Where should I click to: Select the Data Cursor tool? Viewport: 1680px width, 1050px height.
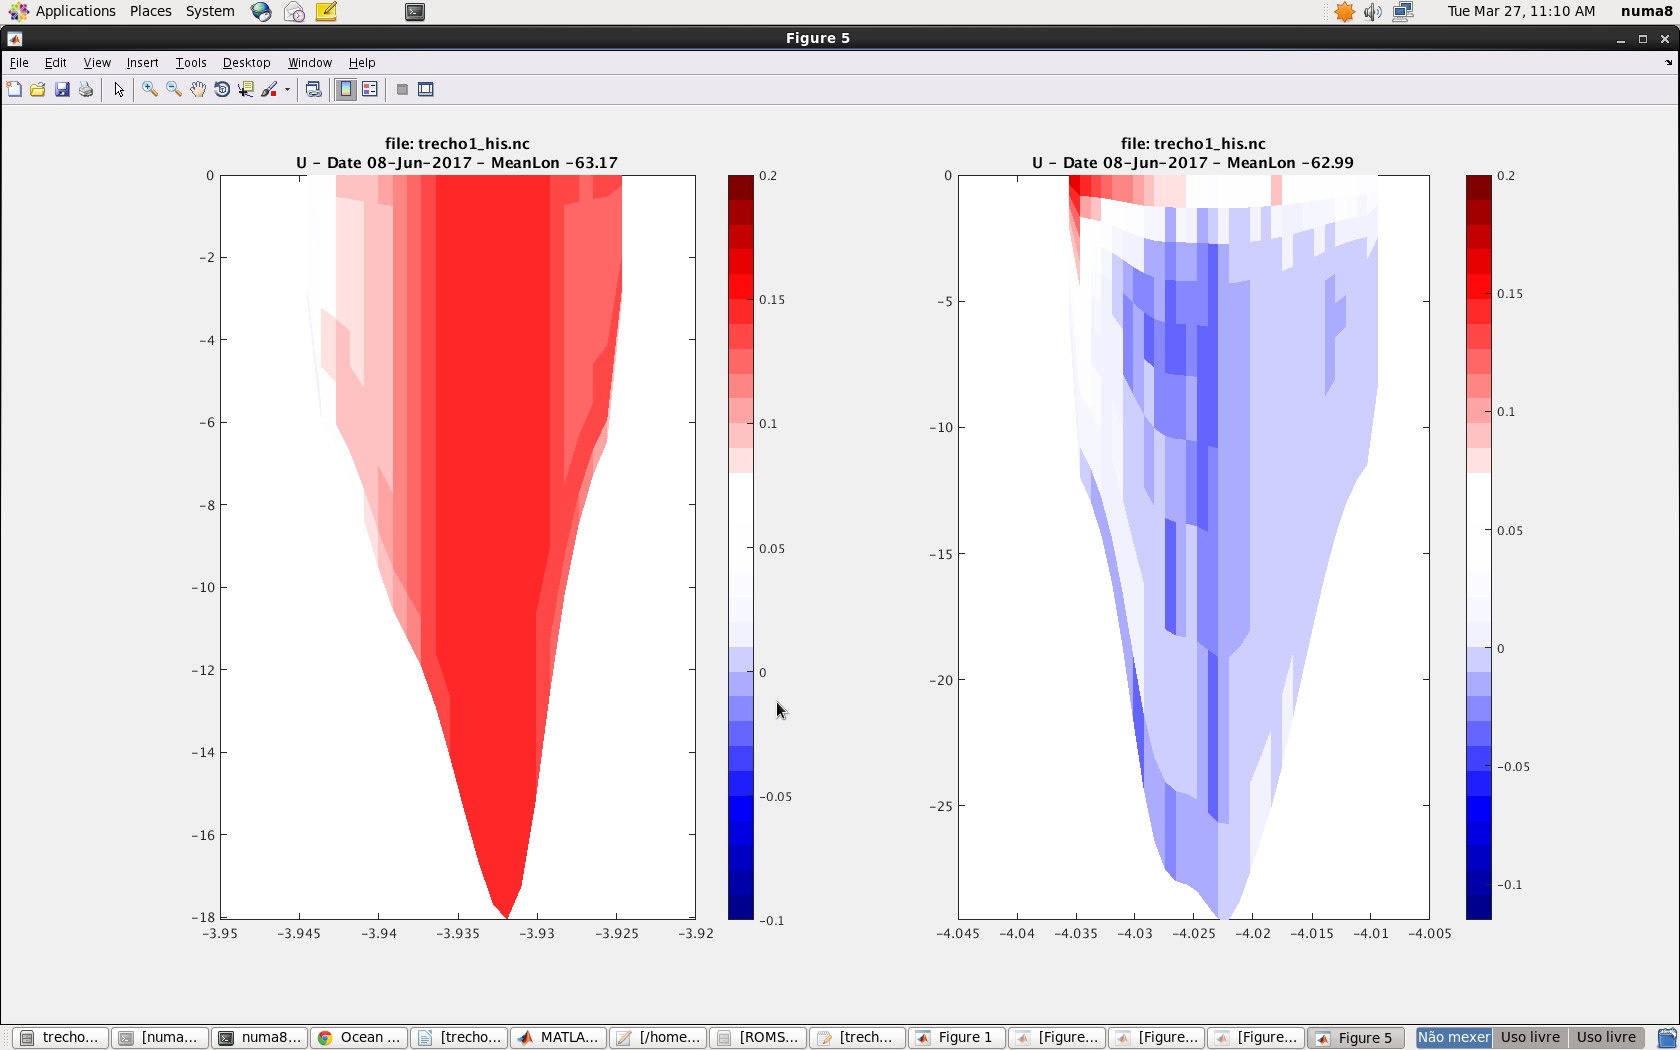point(246,90)
